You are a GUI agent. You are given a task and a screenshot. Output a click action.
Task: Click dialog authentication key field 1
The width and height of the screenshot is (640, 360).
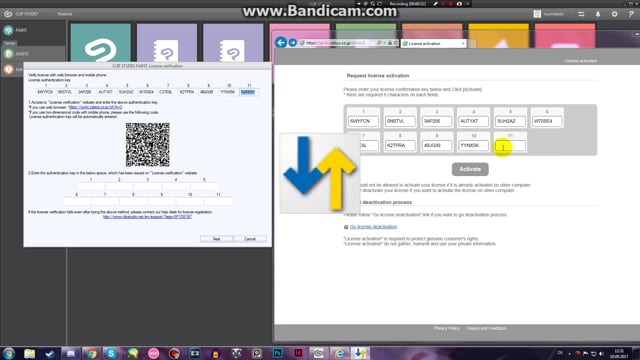click(x=45, y=92)
